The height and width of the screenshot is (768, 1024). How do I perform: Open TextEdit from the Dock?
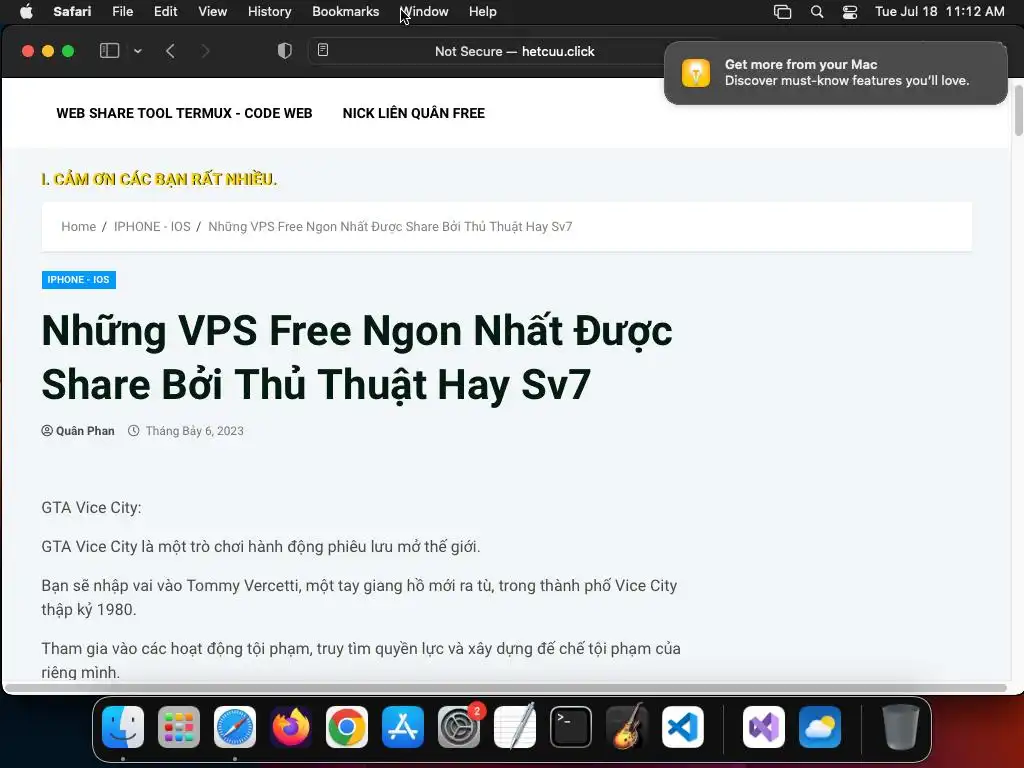click(515, 727)
